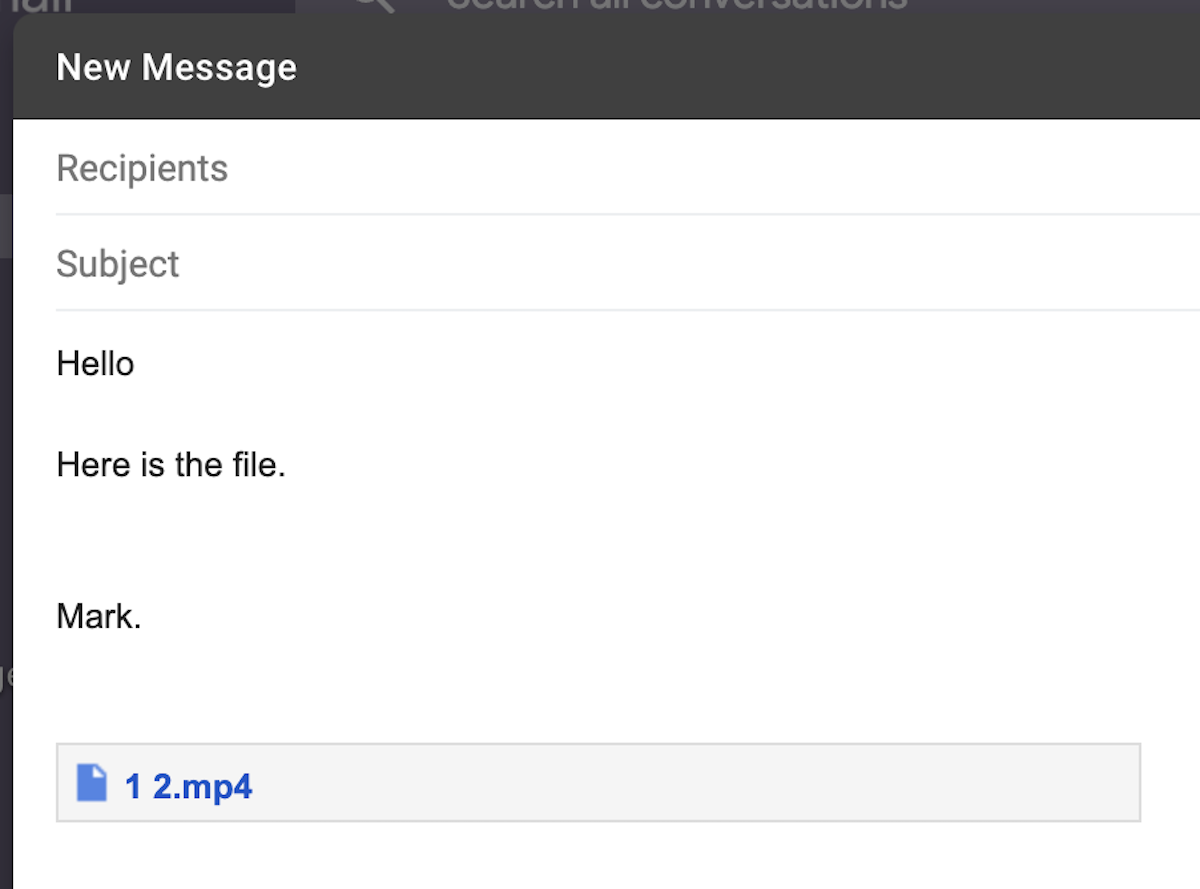Place cursor on the Mark. signature line
The height and width of the screenshot is (889, 1200).
pos(99,616)
